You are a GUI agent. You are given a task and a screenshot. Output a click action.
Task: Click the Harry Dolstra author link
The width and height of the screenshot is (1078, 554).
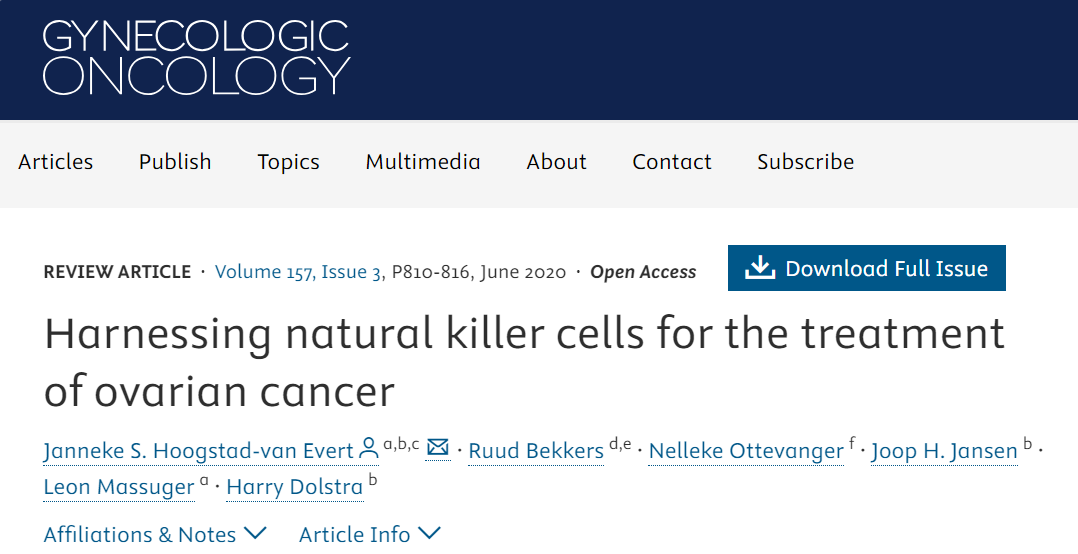tap(295, 487)
